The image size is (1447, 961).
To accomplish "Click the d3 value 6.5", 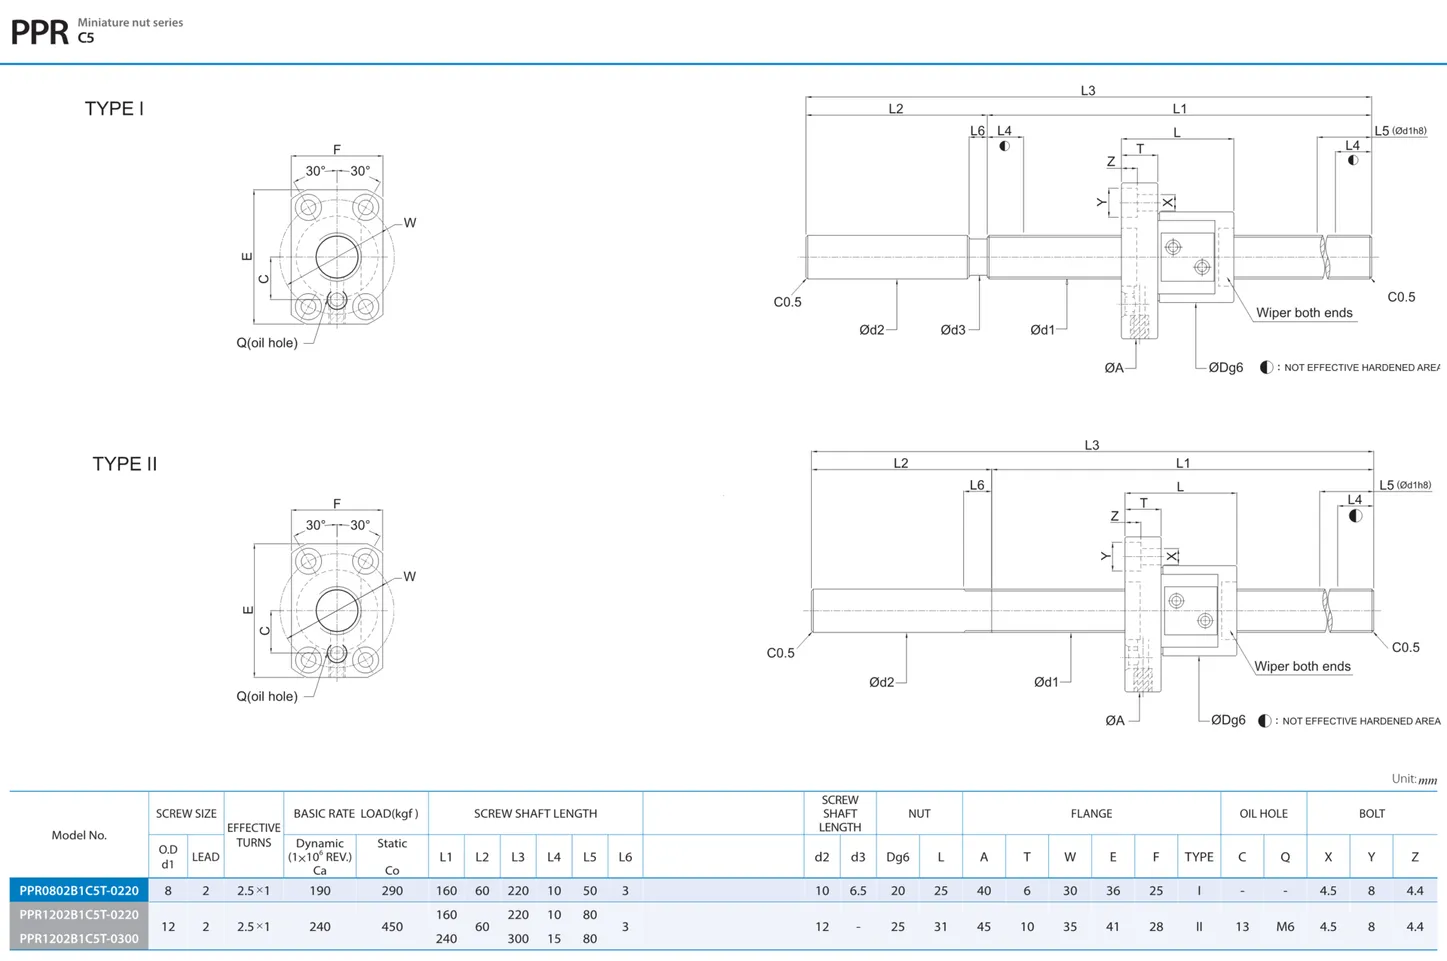I will coord(858,891).
